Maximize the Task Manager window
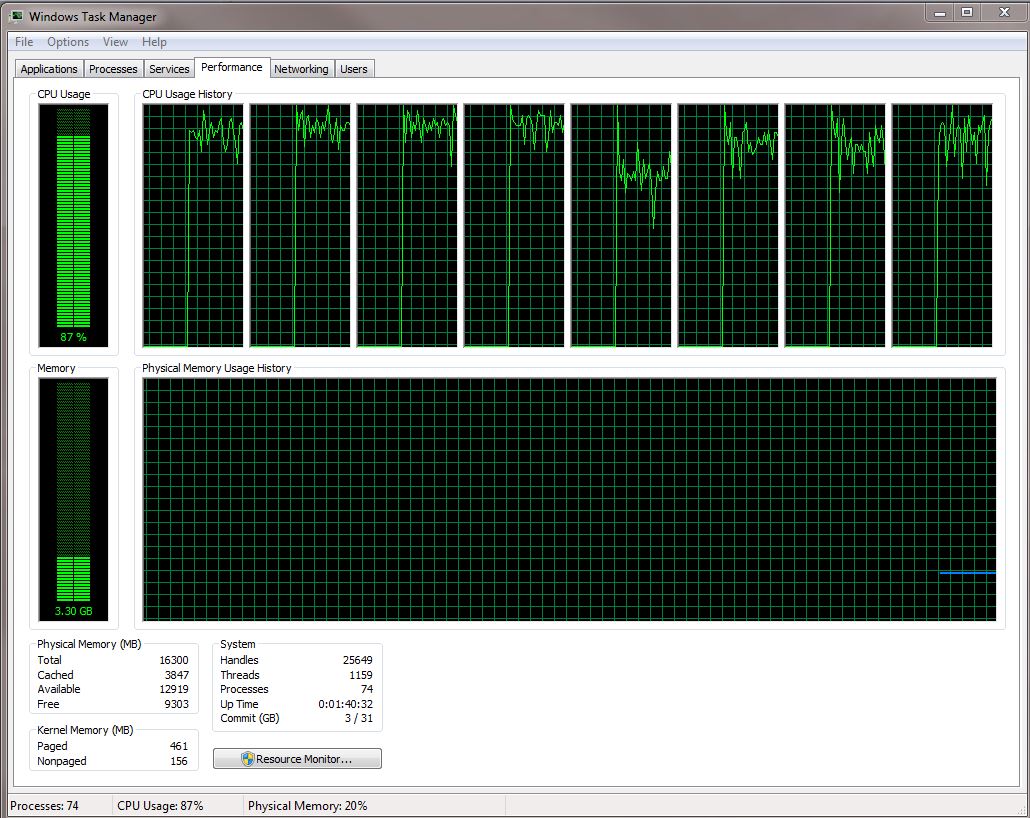The height and width of the screenshot is (818, 1030). [x=967, y=12]
